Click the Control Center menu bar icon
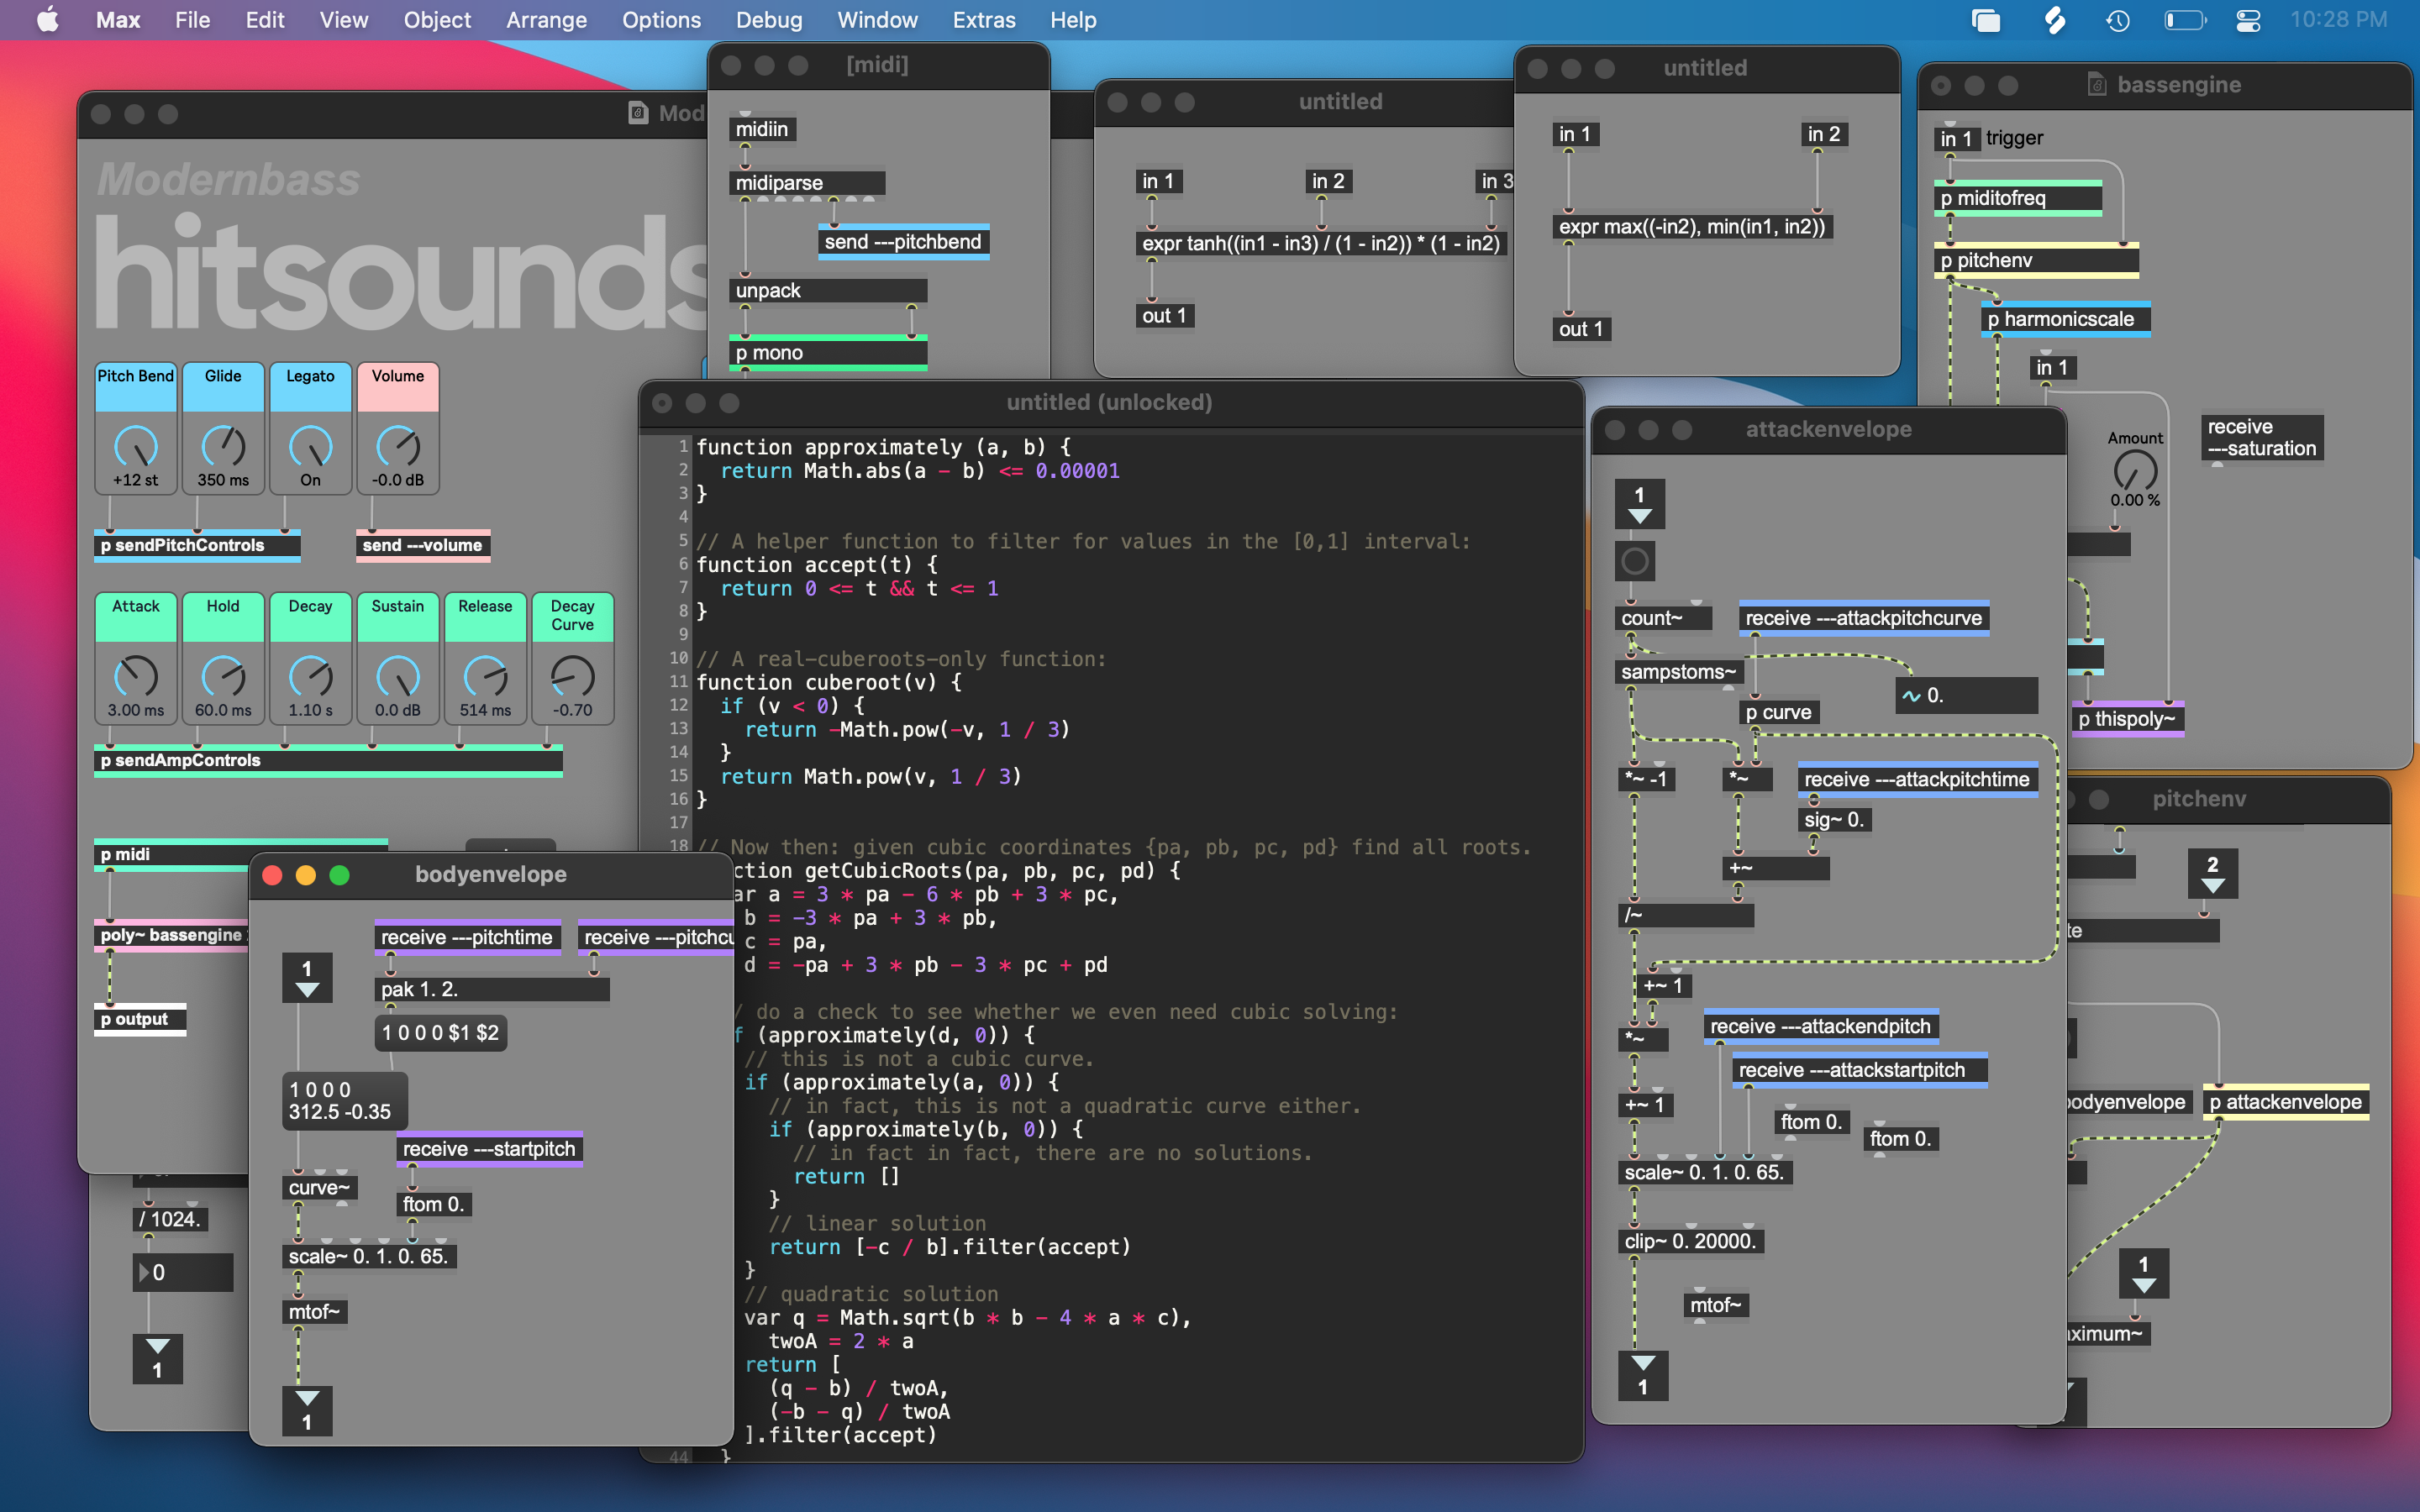Viewport: 2420px width, 1512px height. click(x=2248, y=20)
